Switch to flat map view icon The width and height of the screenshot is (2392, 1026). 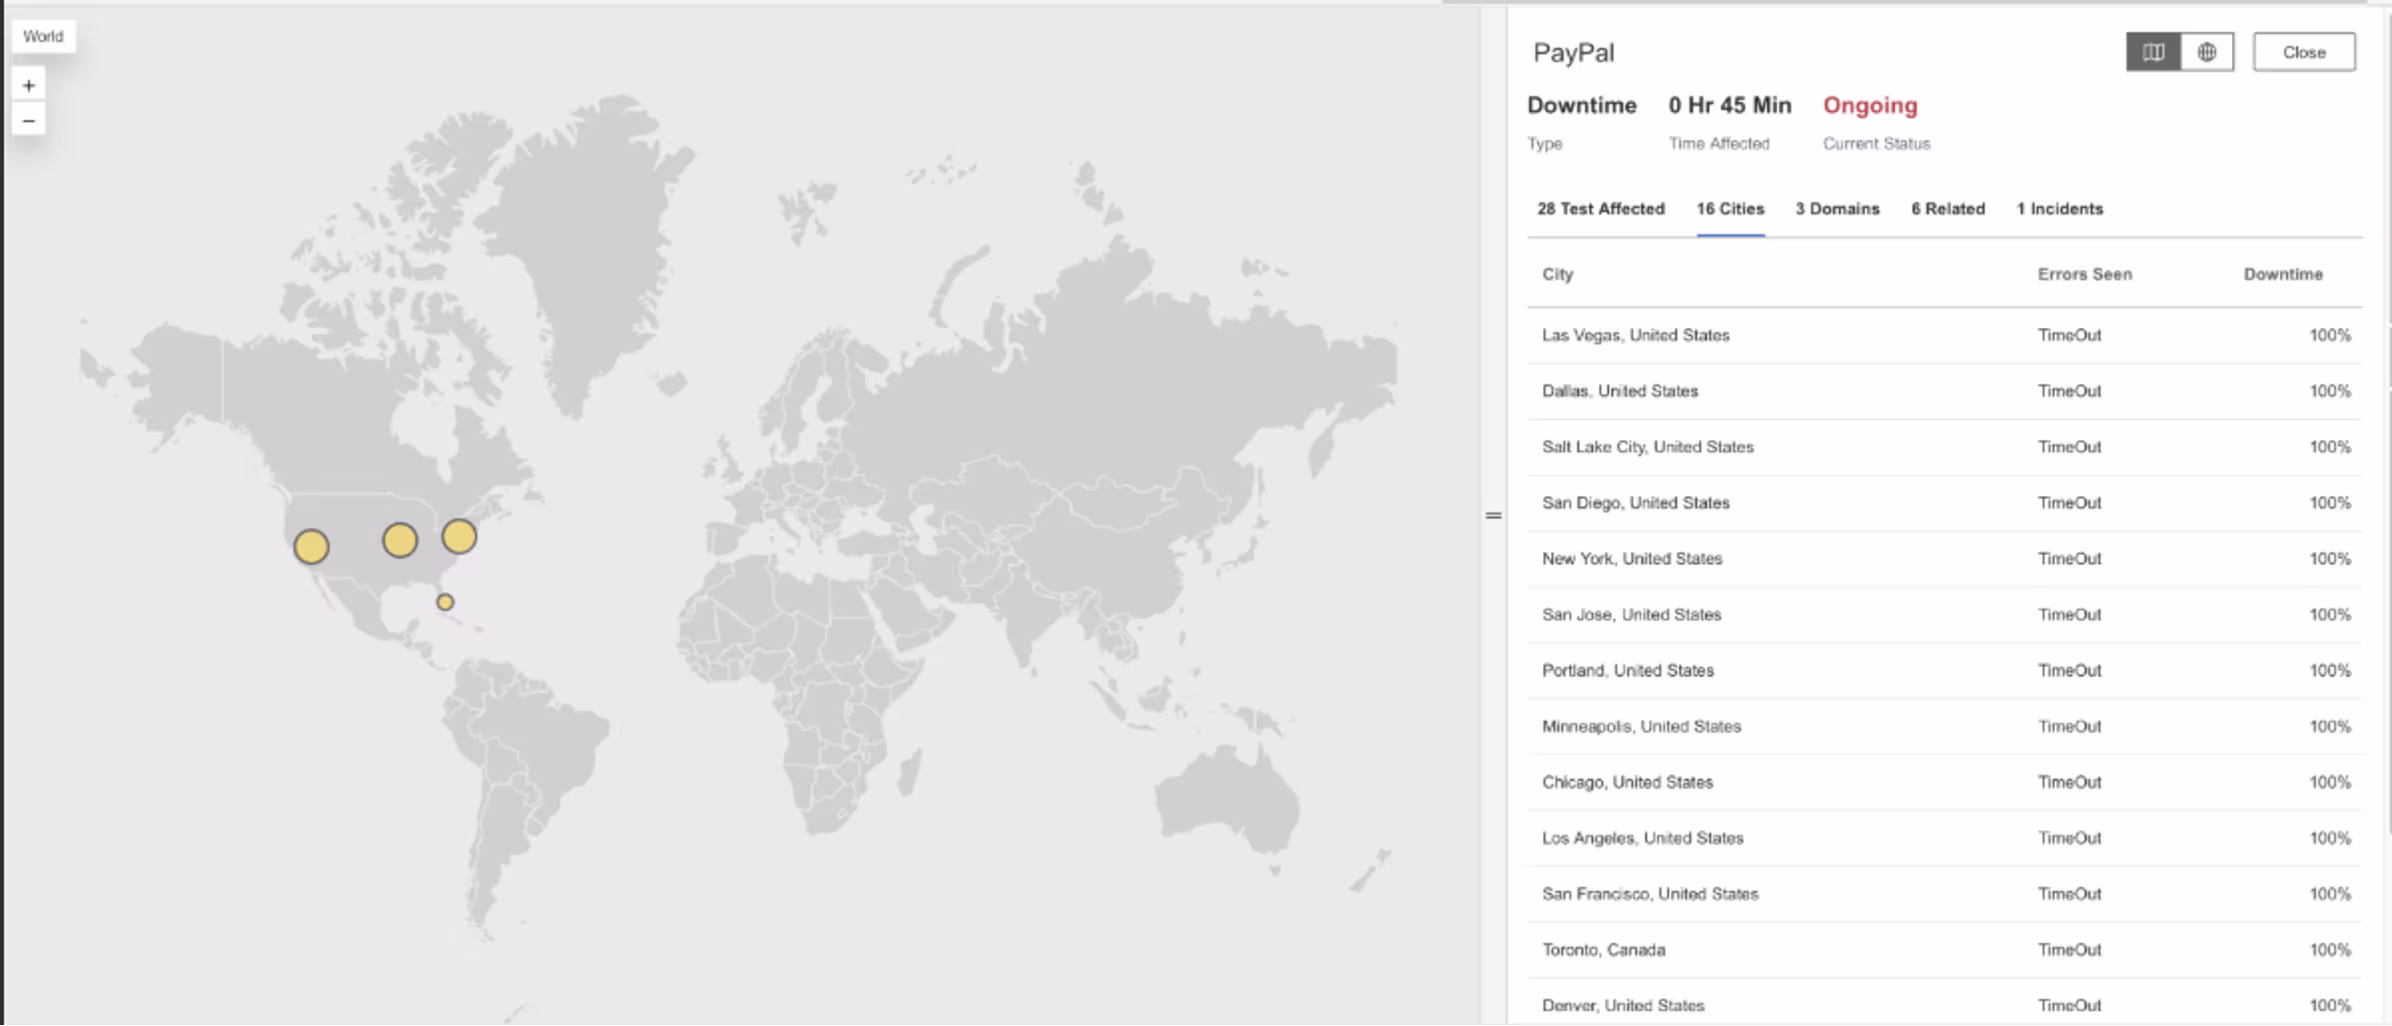click(2153, 52)
